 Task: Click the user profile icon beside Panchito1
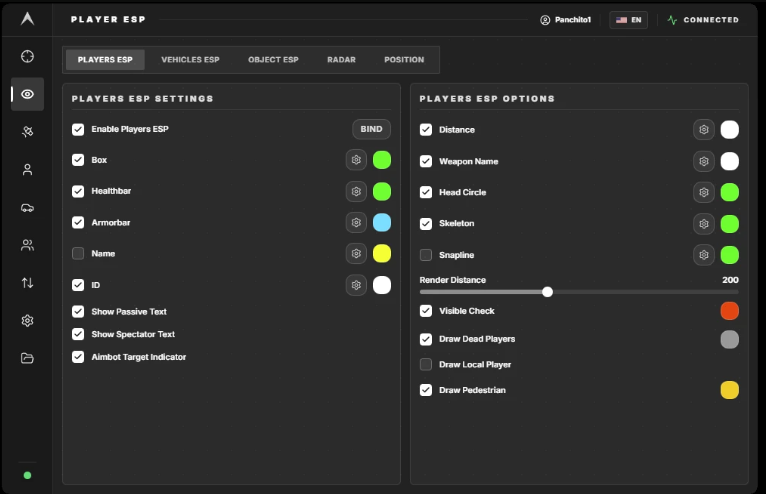click(545, 20)
